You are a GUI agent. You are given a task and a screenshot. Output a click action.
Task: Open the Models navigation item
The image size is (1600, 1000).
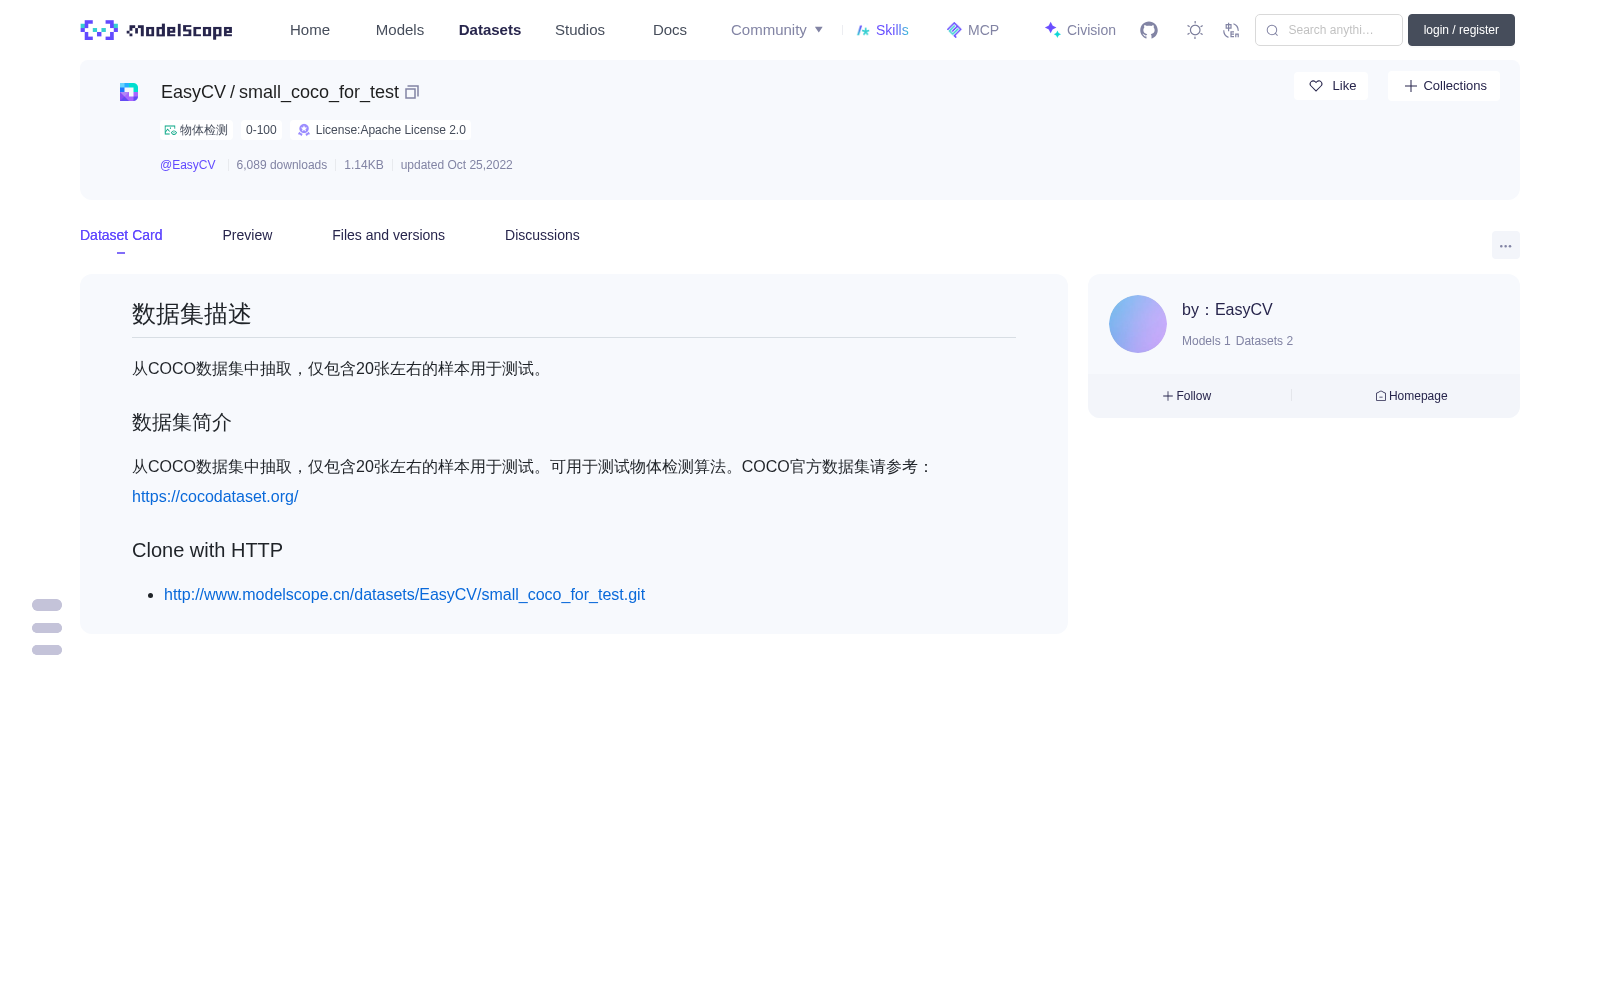point(400,30)
